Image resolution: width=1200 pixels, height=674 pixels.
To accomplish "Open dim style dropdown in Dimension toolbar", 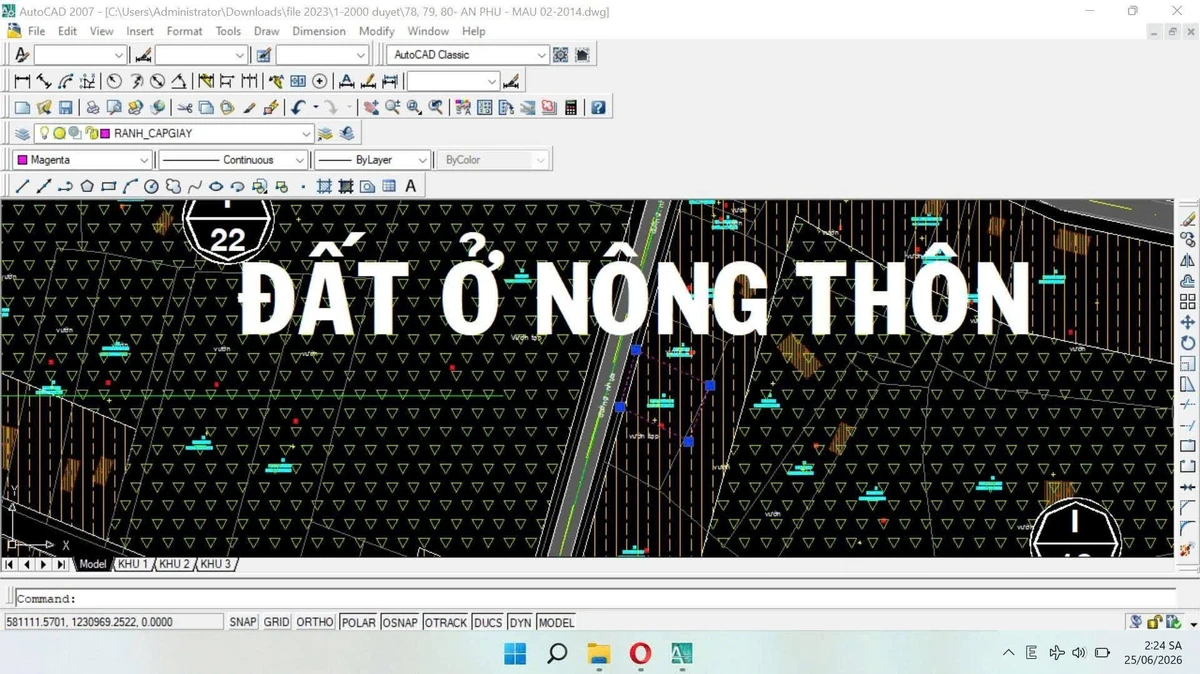I will [x=453, y=81].
